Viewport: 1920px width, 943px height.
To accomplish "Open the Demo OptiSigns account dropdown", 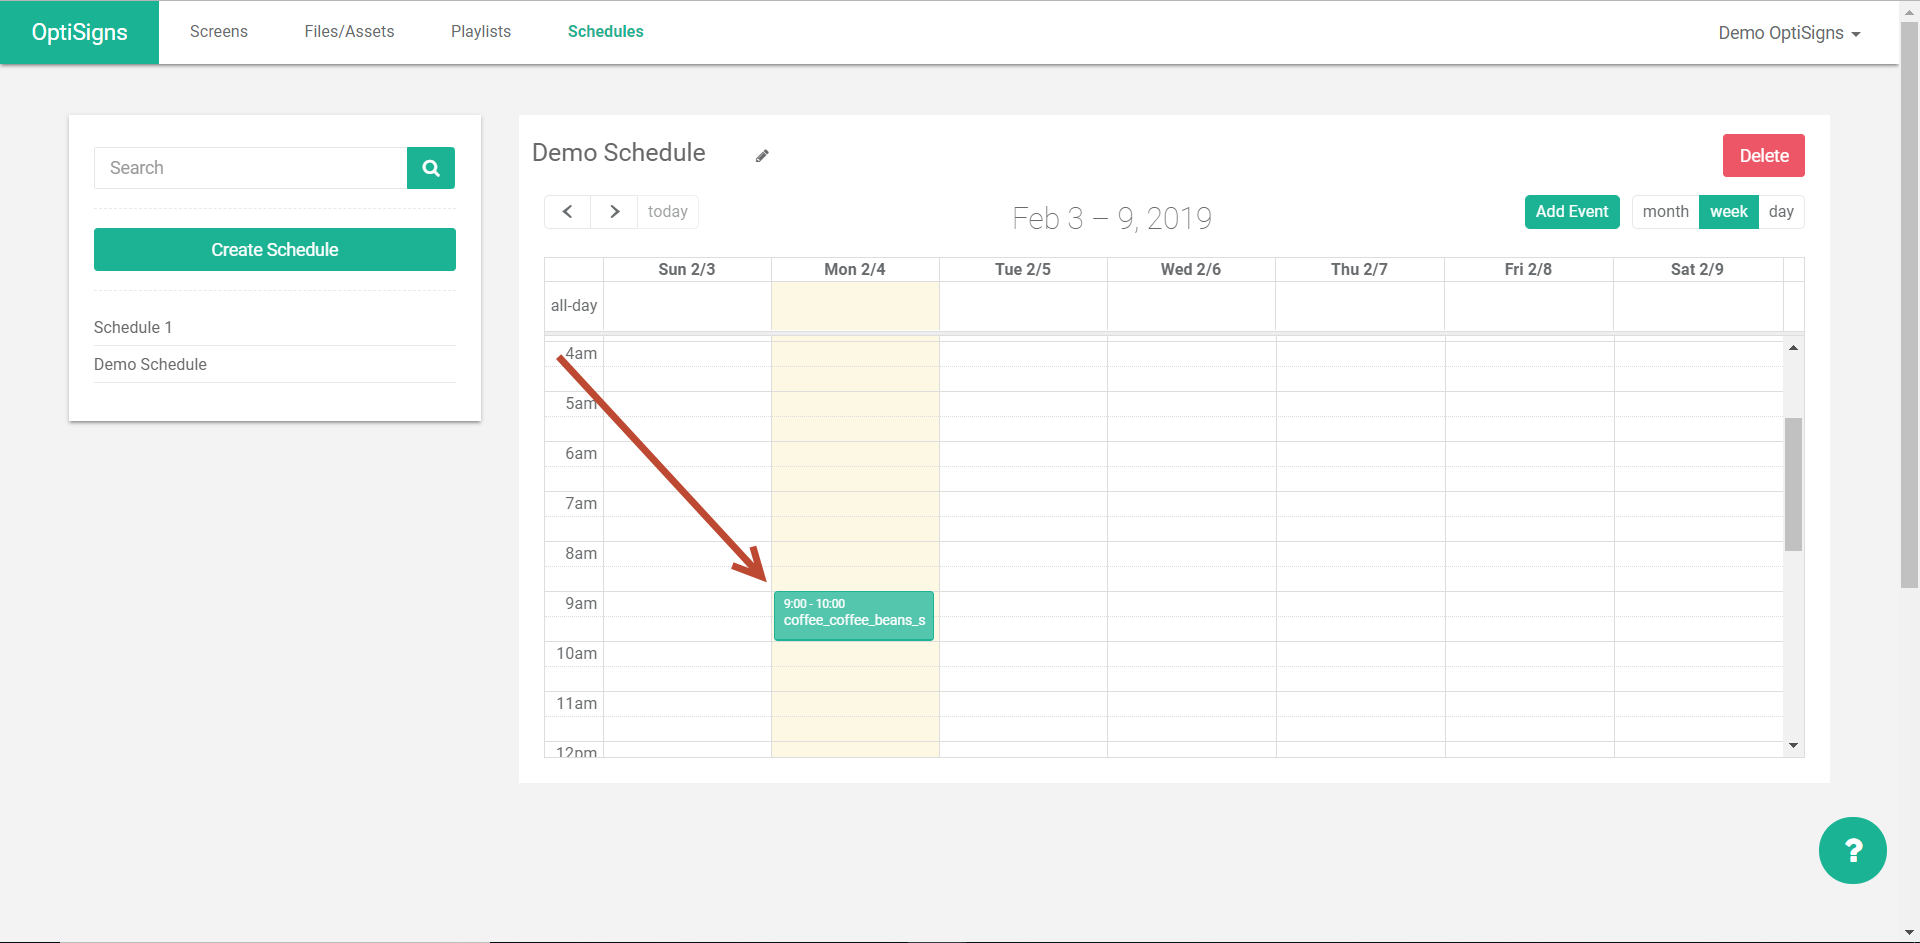I will (1789, 33).
